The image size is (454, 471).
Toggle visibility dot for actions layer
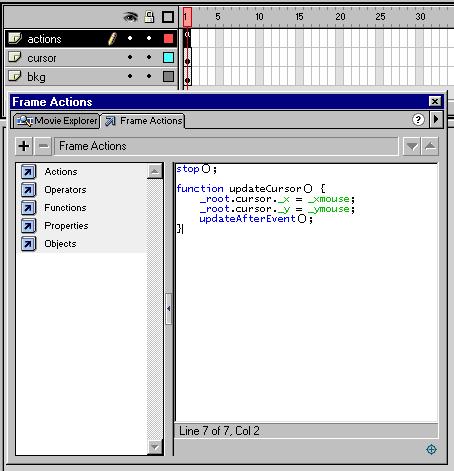130,38
